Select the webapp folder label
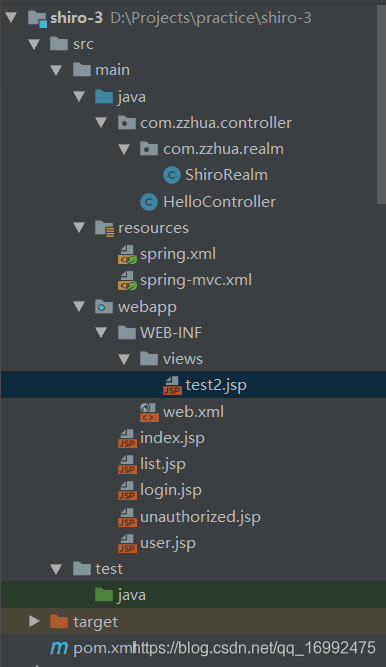Screen dimensions: 386x667 [x=147, y=307]
